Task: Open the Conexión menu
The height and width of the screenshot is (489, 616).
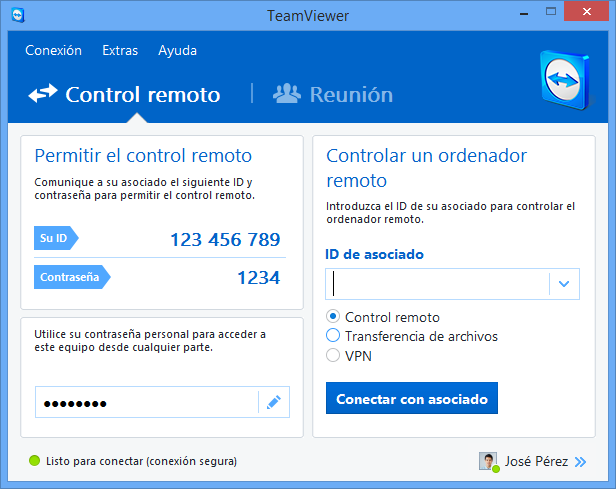Action: point(53,50)
